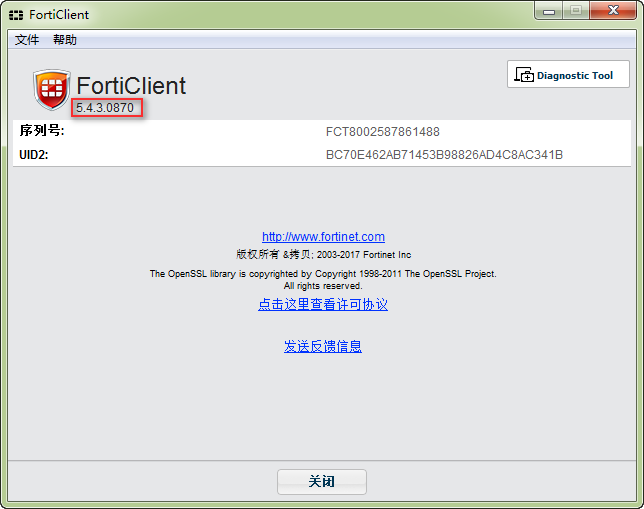This screenshot has width=644, height=509.
Task: Click the All rights reserved. text
Action: (x=323, y=286)
